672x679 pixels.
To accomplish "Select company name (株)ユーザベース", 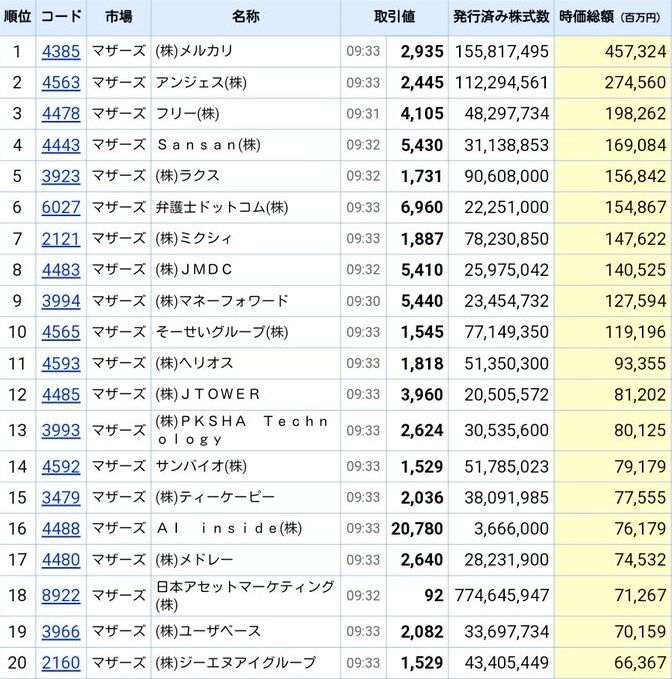I will pyautogui.click(x=208, y=631).
